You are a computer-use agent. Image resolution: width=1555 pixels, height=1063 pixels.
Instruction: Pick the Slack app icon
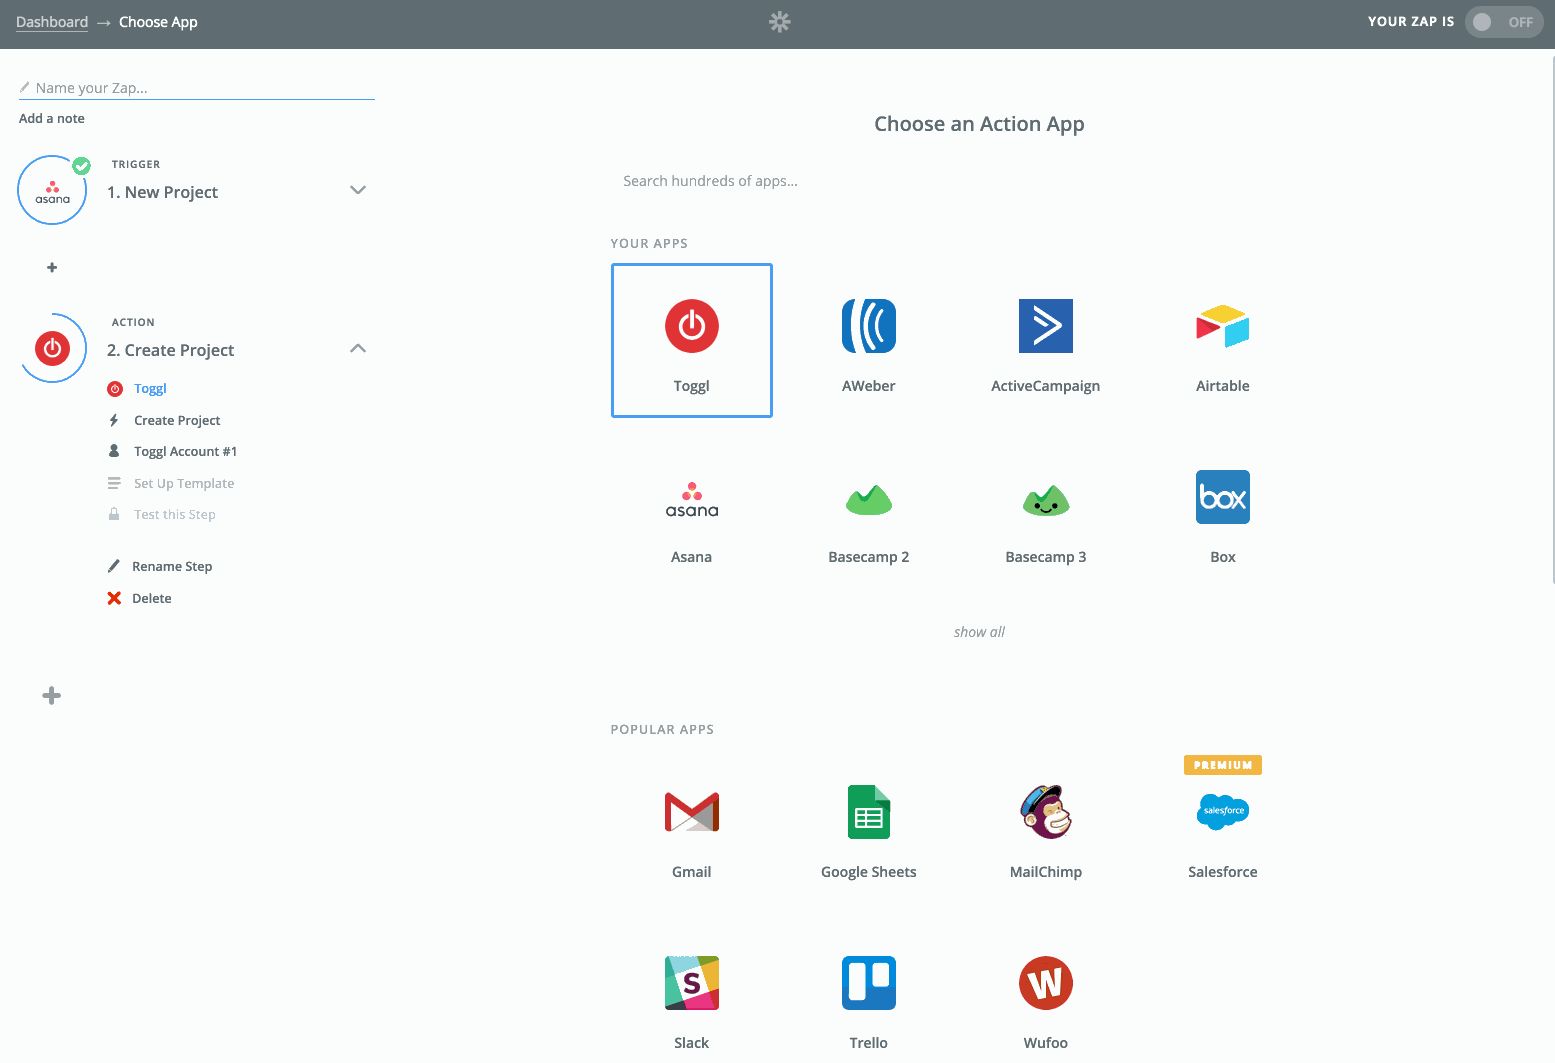pyautogui.click(x=692, y=983)
